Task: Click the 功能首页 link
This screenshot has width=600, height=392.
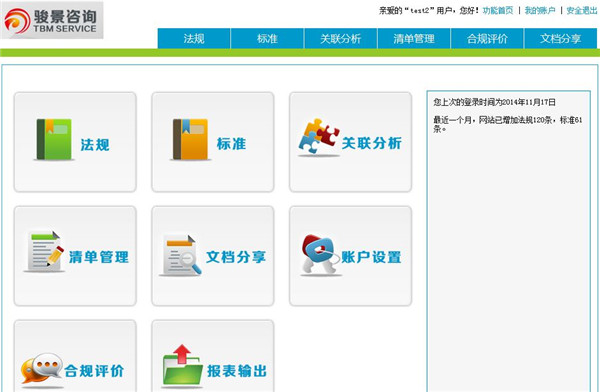Action: (x=497, y=10)
